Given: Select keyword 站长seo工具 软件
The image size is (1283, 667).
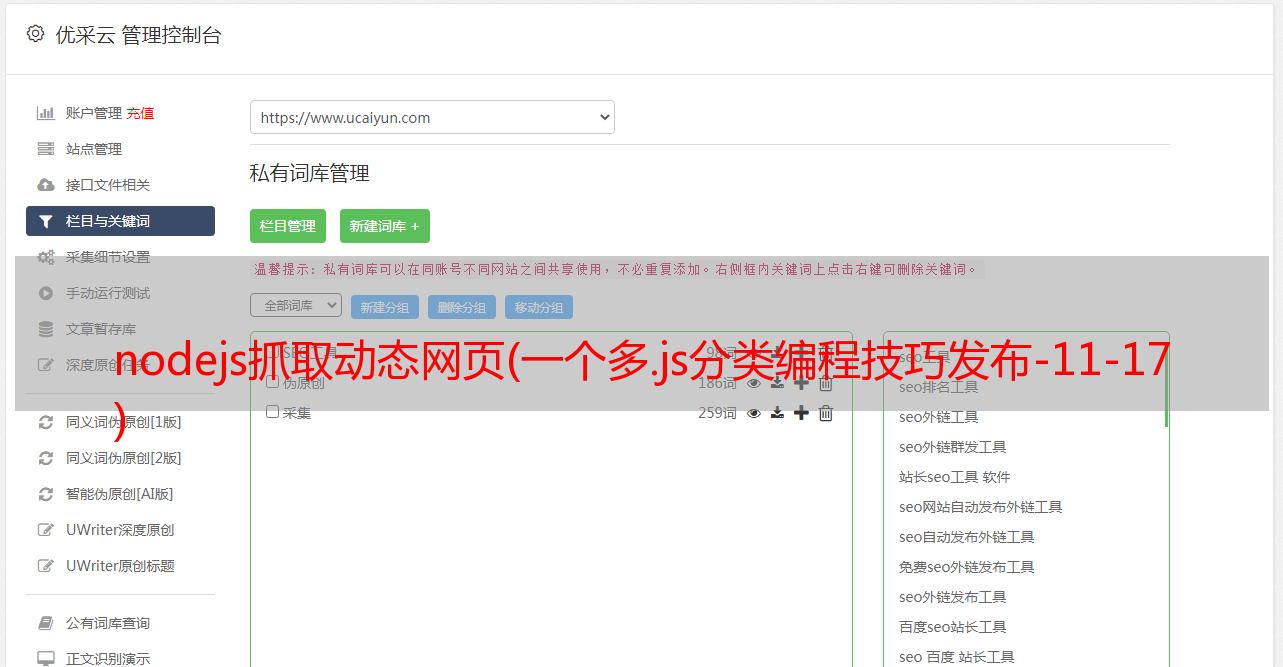Looking at the screenshot, I should [955, 477].
